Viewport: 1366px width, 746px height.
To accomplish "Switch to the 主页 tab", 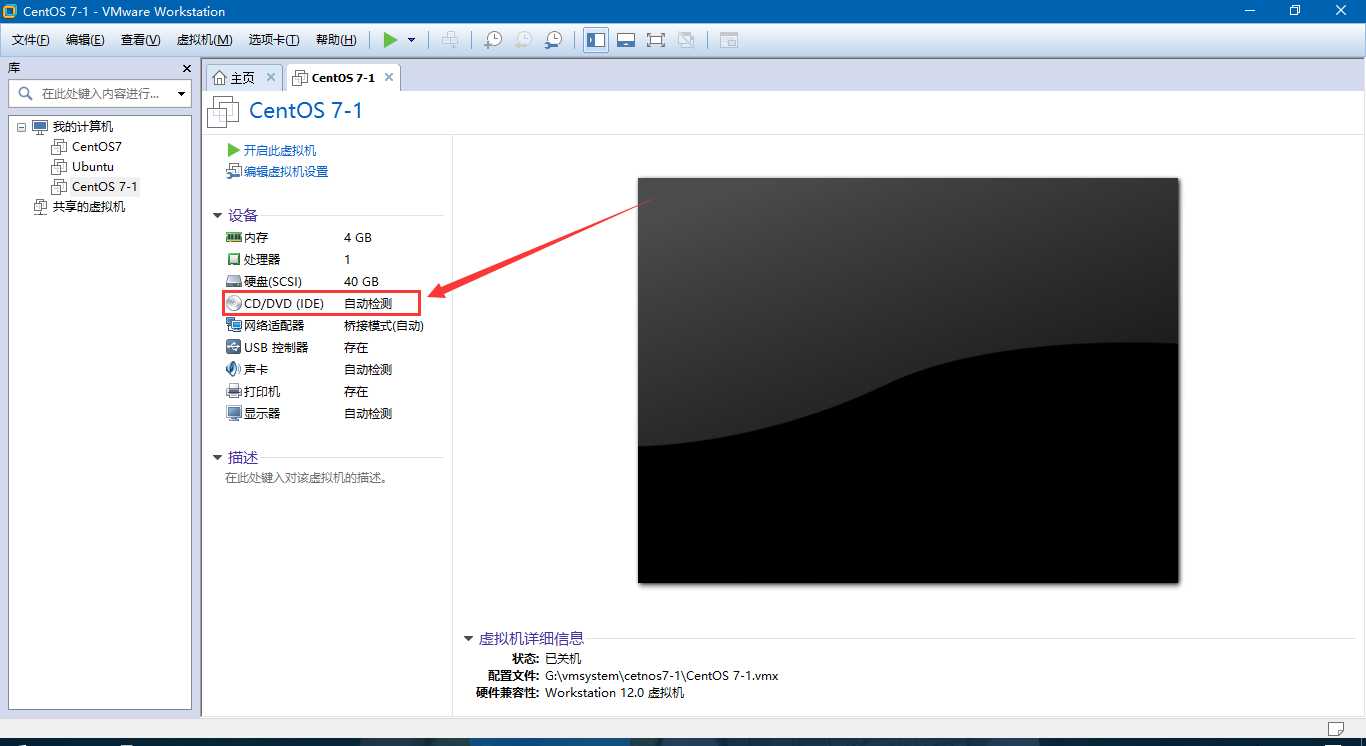I will pos(242,77).
